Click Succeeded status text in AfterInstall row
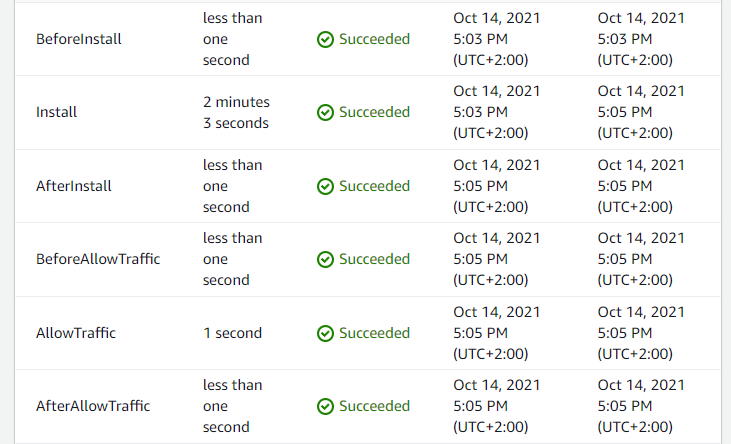 tap(374, 186)
